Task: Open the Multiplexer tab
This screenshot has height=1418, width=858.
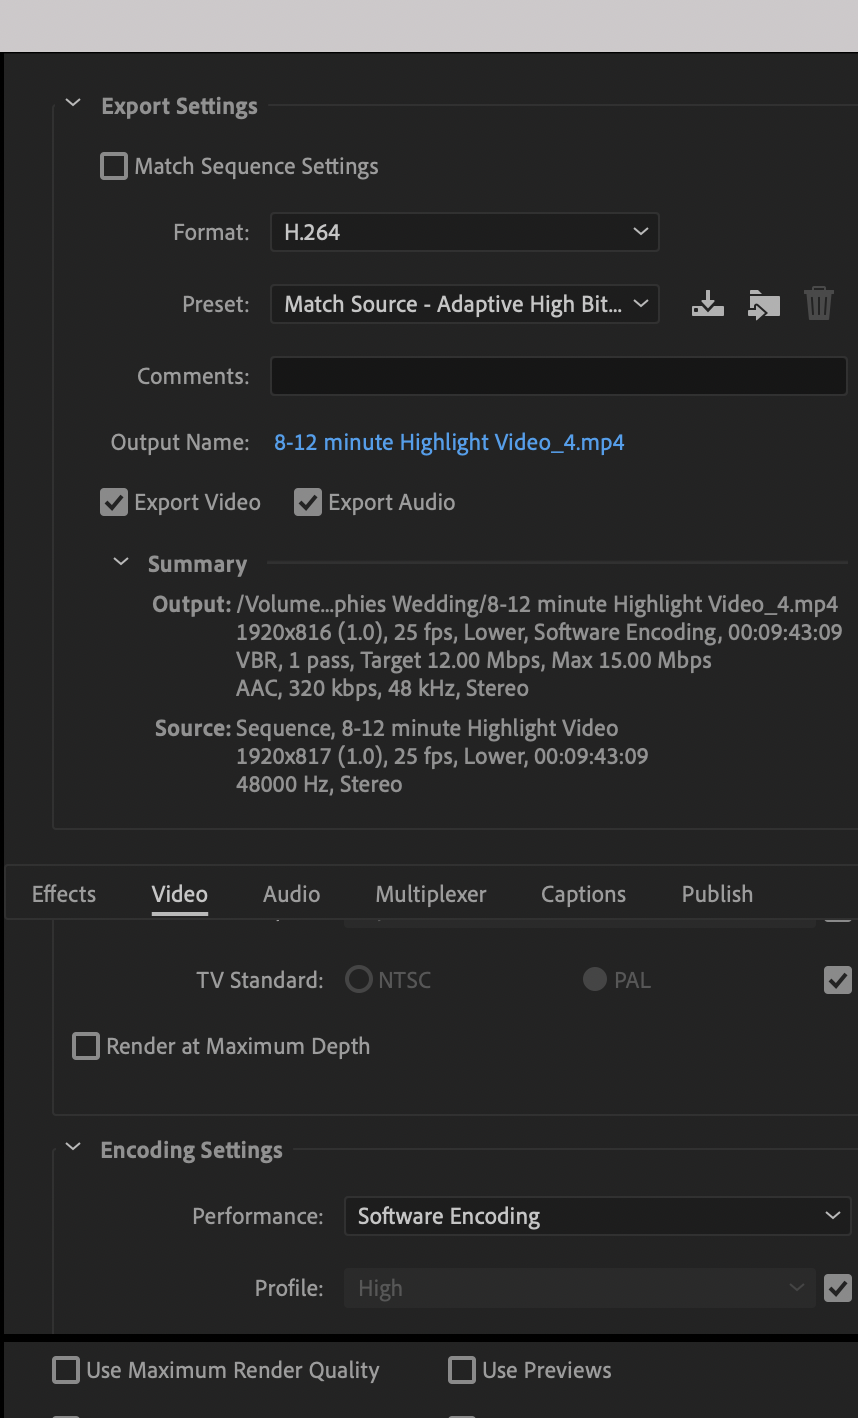Action: pyautogui.click(x=431, y=894)
